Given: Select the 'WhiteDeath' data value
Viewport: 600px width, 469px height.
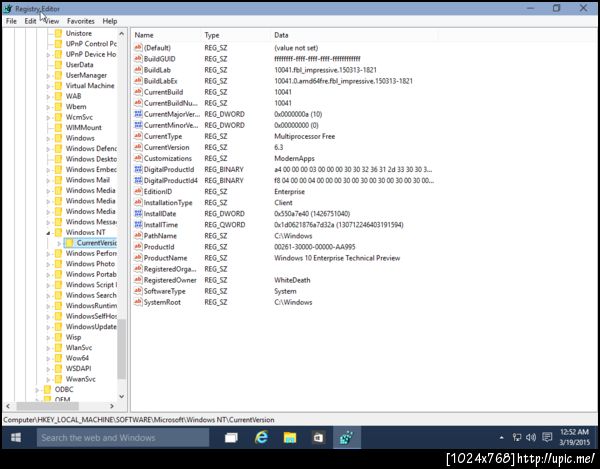Looking at the screenshot, I should point(292,280).
